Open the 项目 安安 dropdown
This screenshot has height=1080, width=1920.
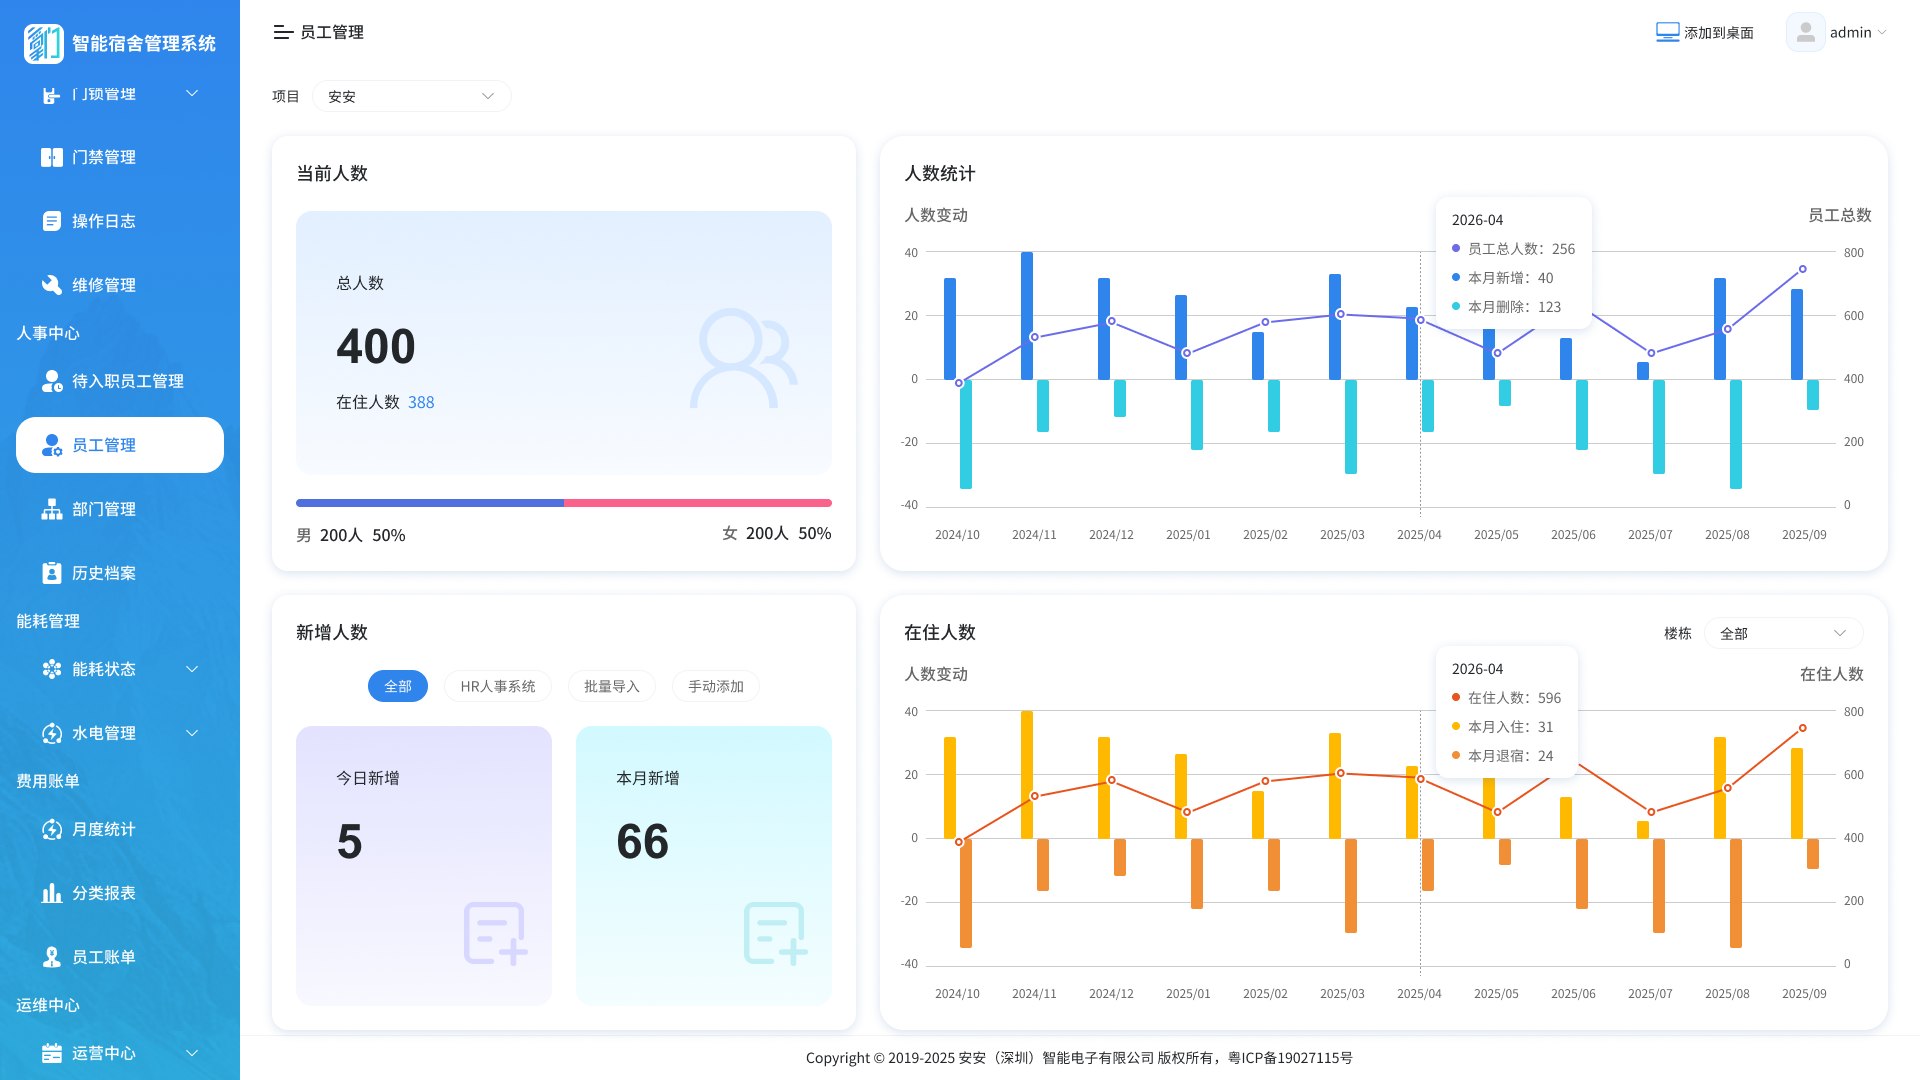click(x=412, y=96)
